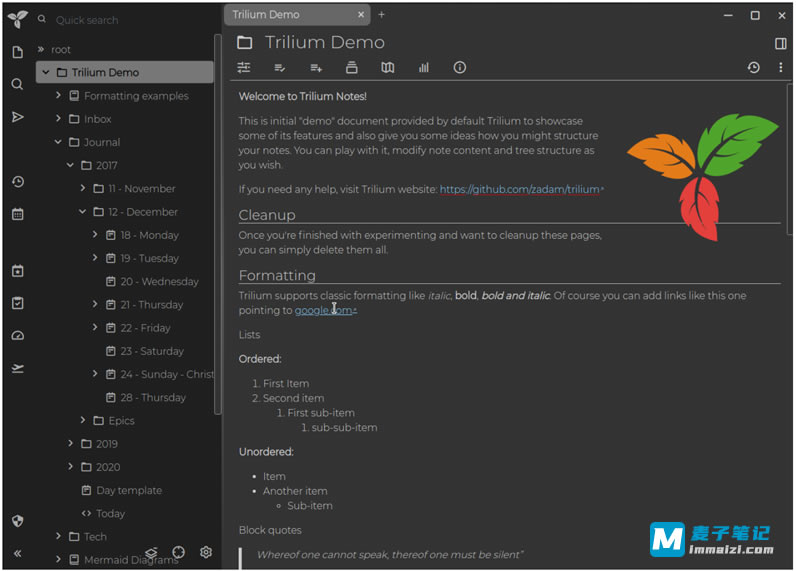
Task: Select the 23 - Saturday note
Action: coord(152,351)
